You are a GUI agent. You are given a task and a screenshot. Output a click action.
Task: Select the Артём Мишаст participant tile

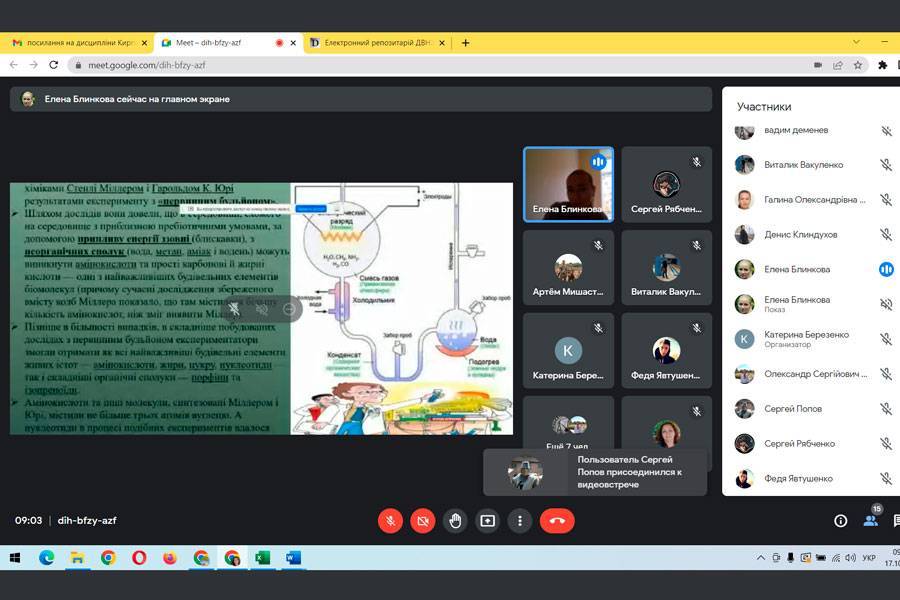pos(568,267)
